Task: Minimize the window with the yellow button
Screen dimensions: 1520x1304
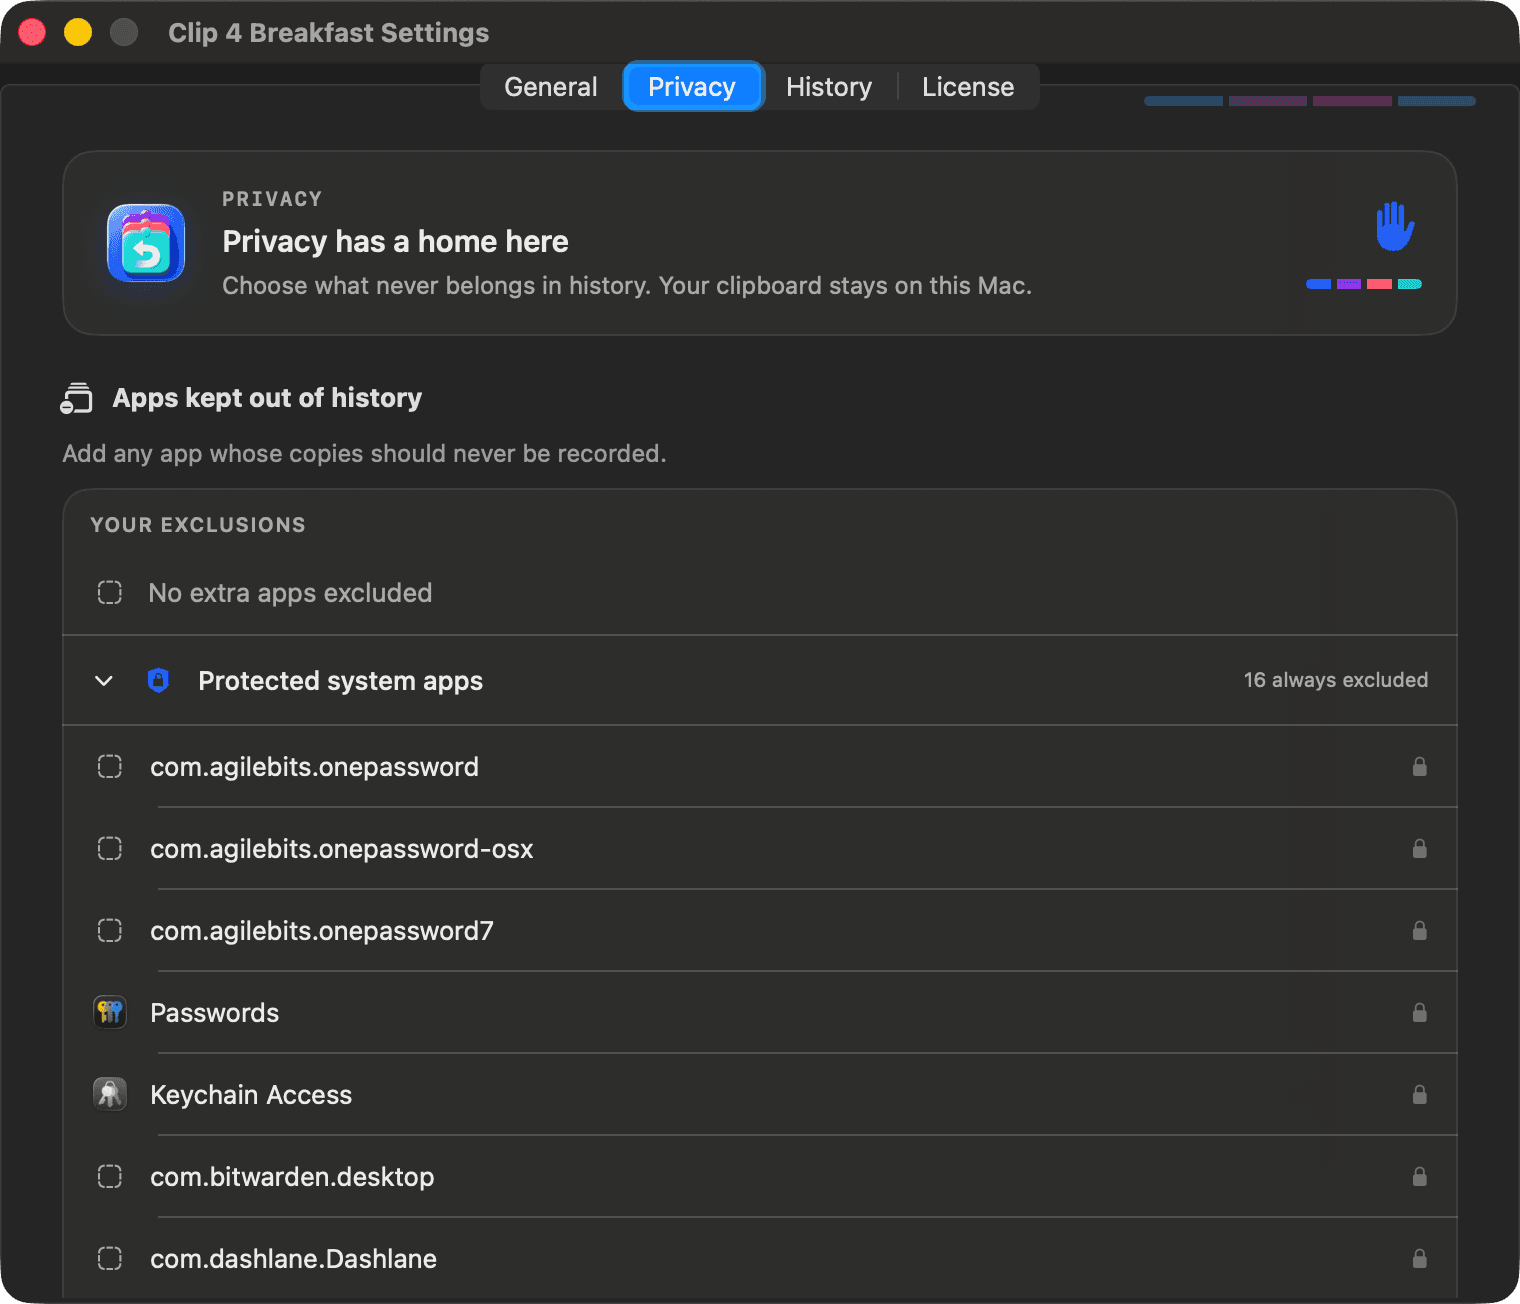Action: 78,32
